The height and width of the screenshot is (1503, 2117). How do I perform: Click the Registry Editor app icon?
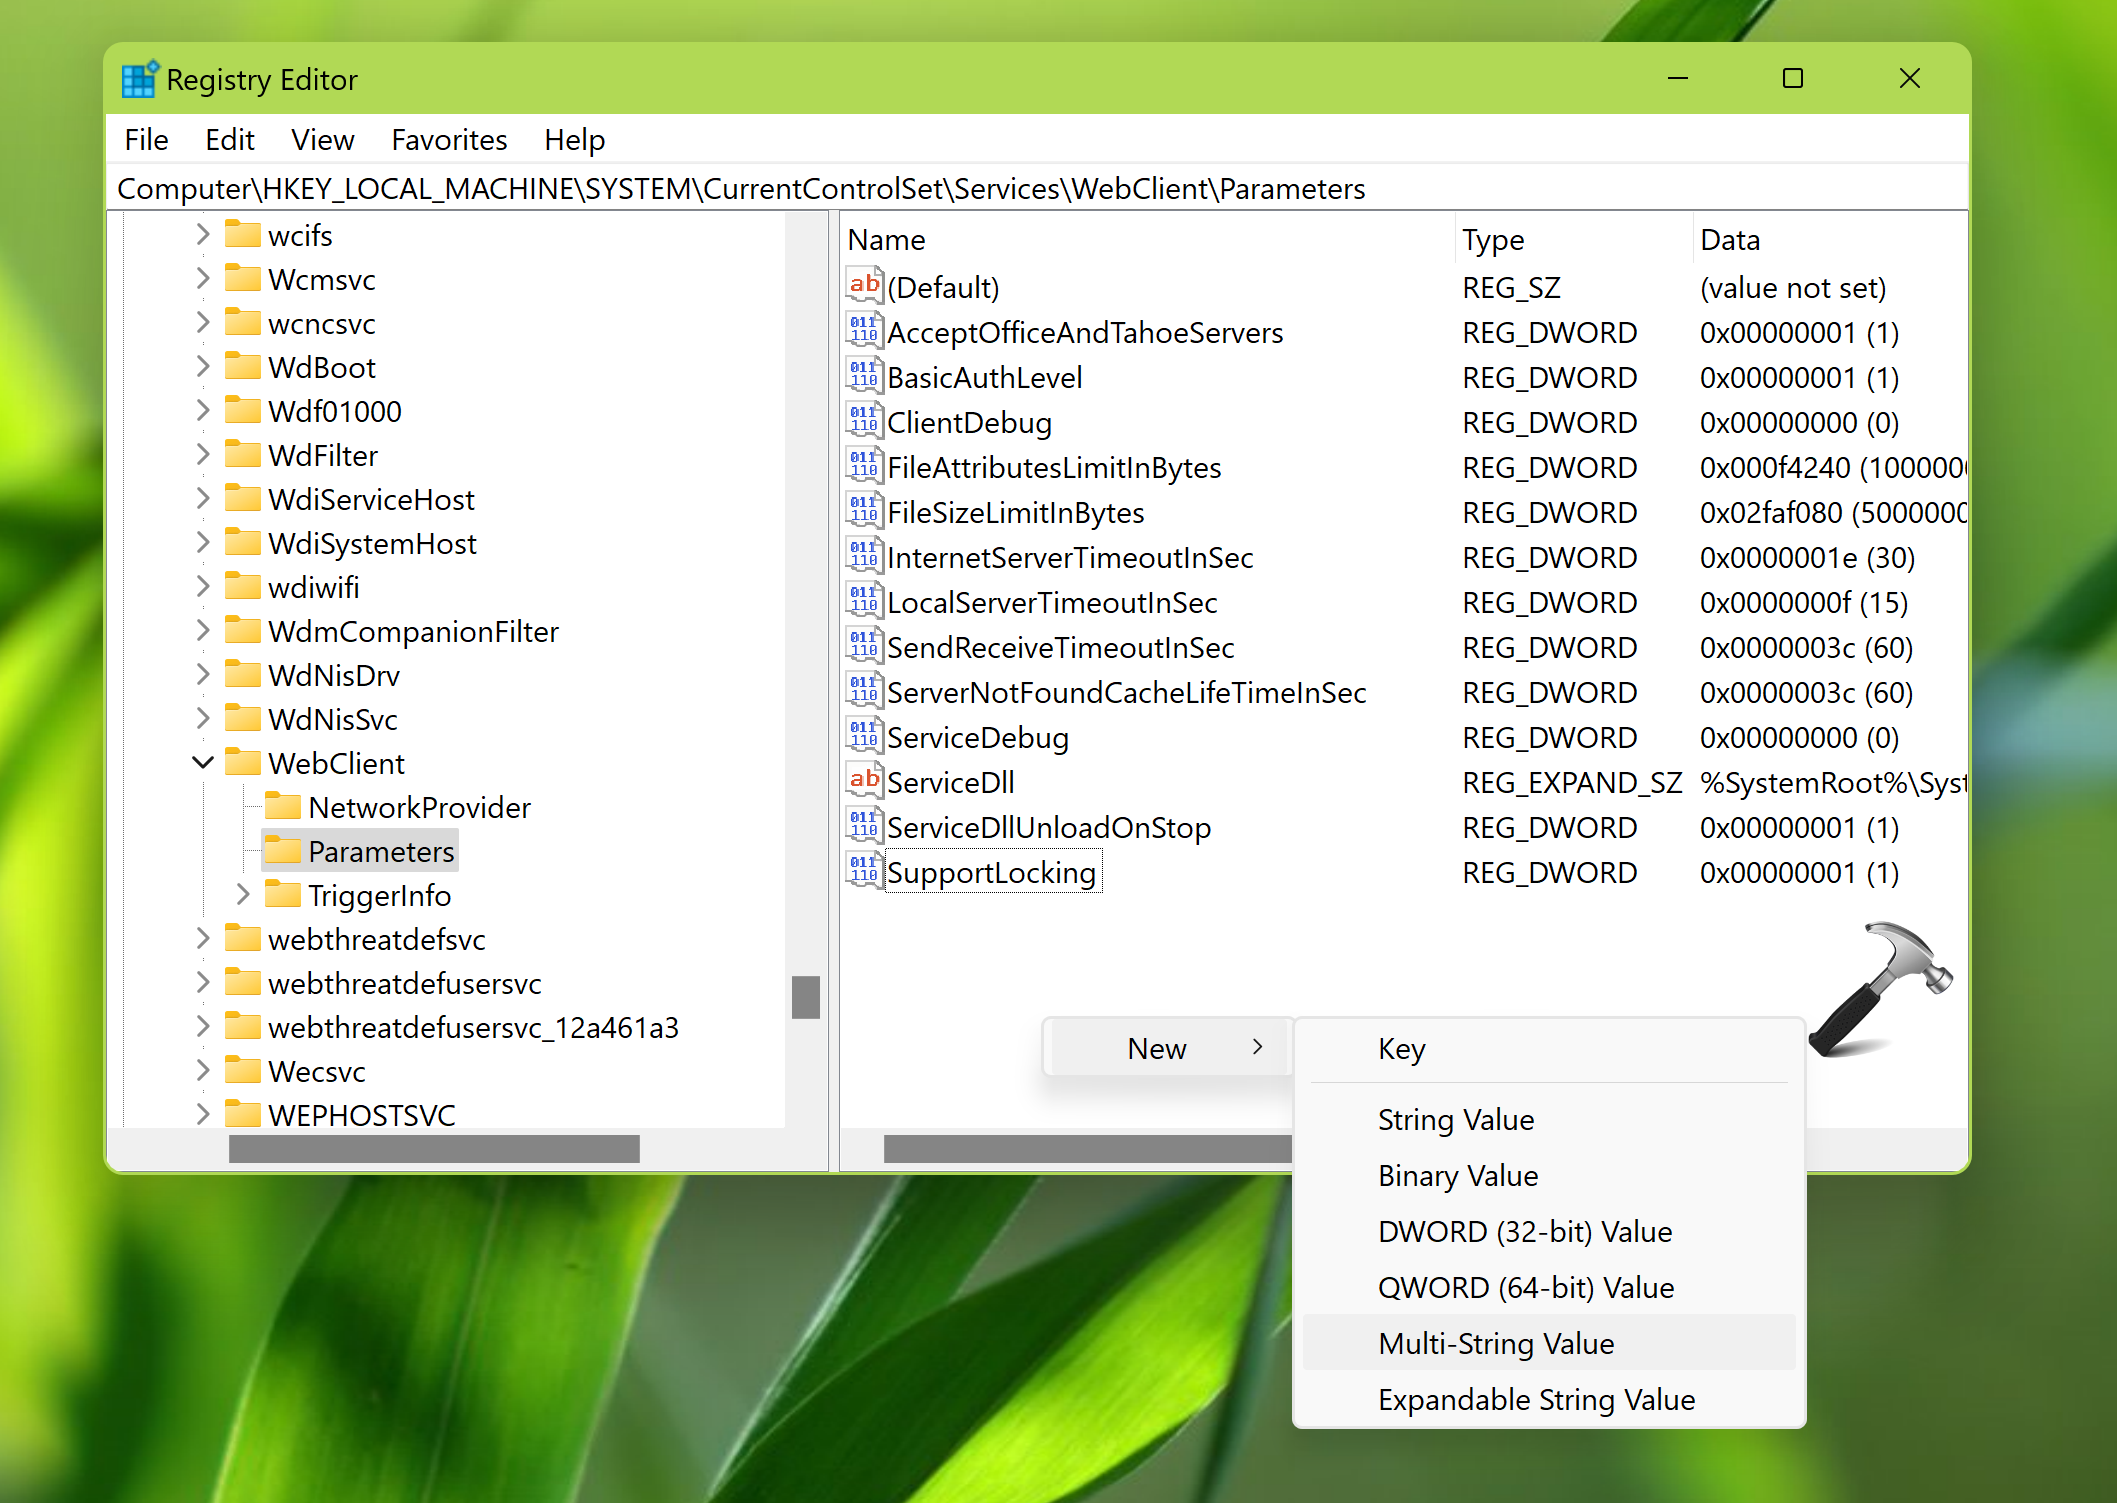(x=139, y=79)
